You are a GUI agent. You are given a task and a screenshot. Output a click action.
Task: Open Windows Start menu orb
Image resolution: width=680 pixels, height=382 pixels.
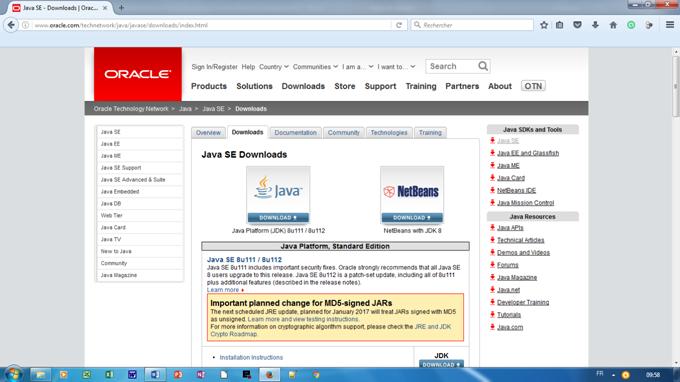[13, 374]
